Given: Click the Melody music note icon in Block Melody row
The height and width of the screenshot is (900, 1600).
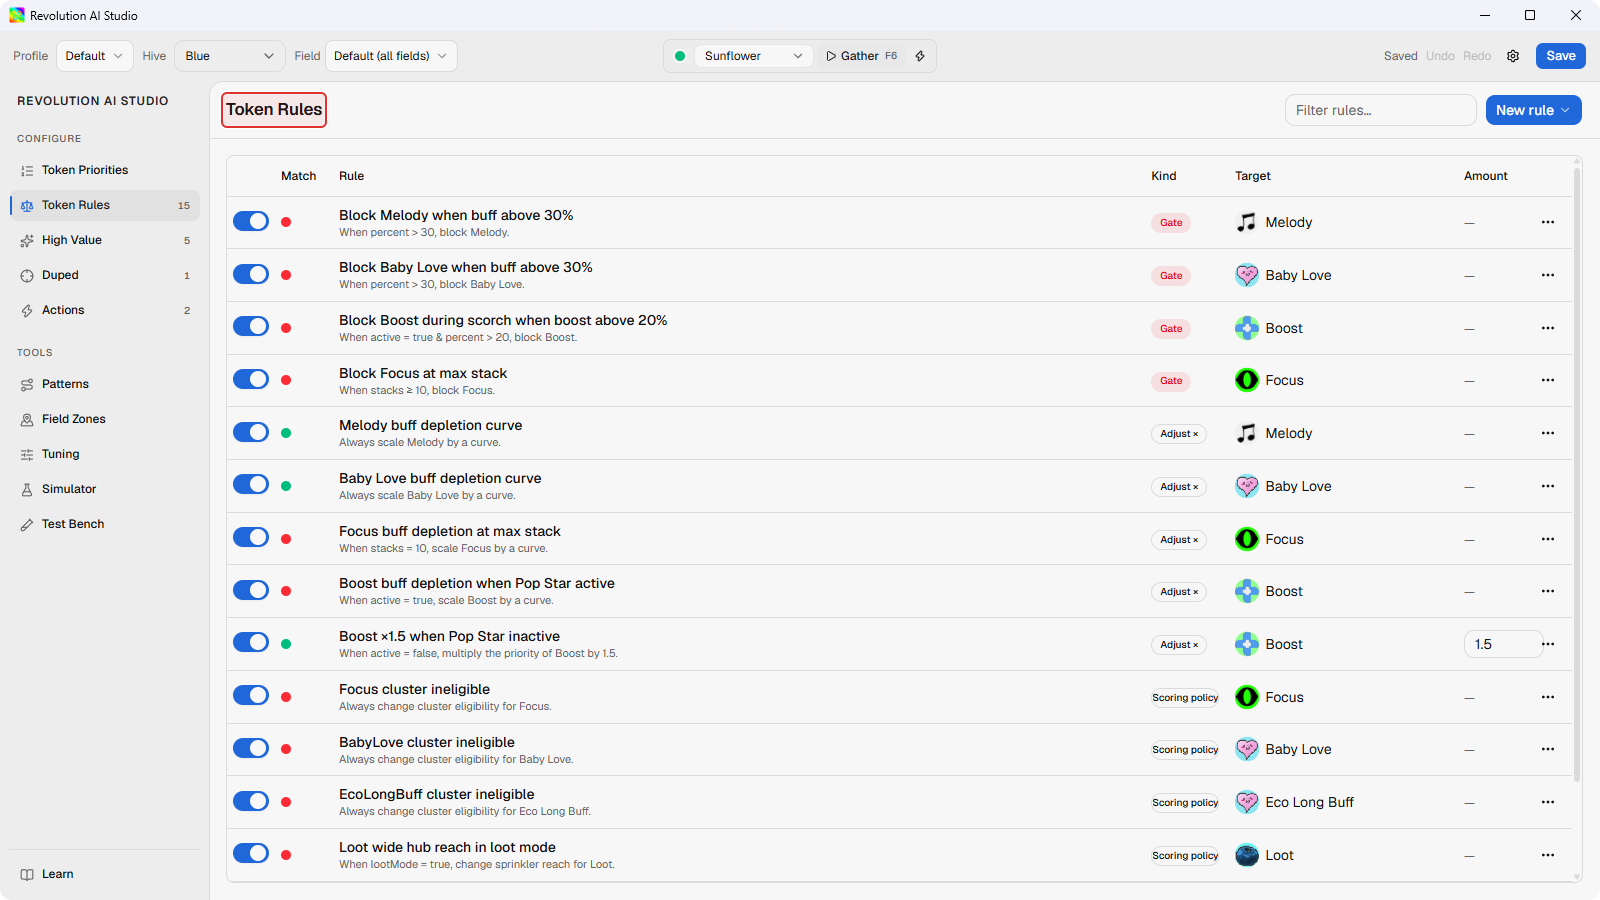Looking at the screenshot, I should coord(1246,222).
